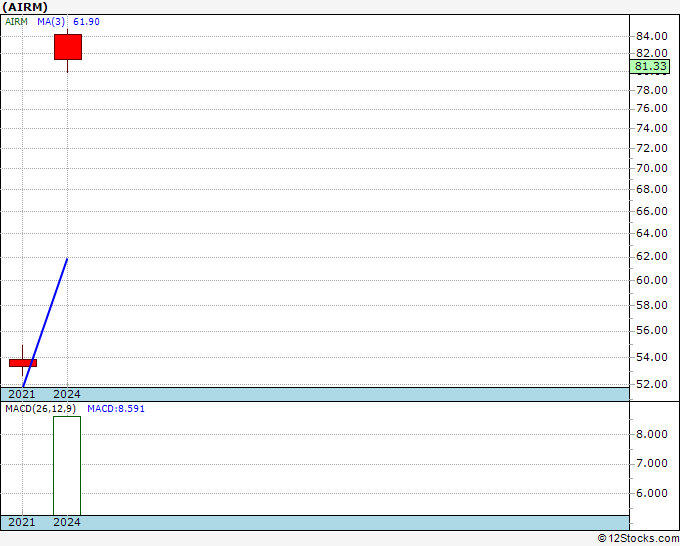
Task: Click the 6.000 MACD axis label
Action: [x=651, y=494]
